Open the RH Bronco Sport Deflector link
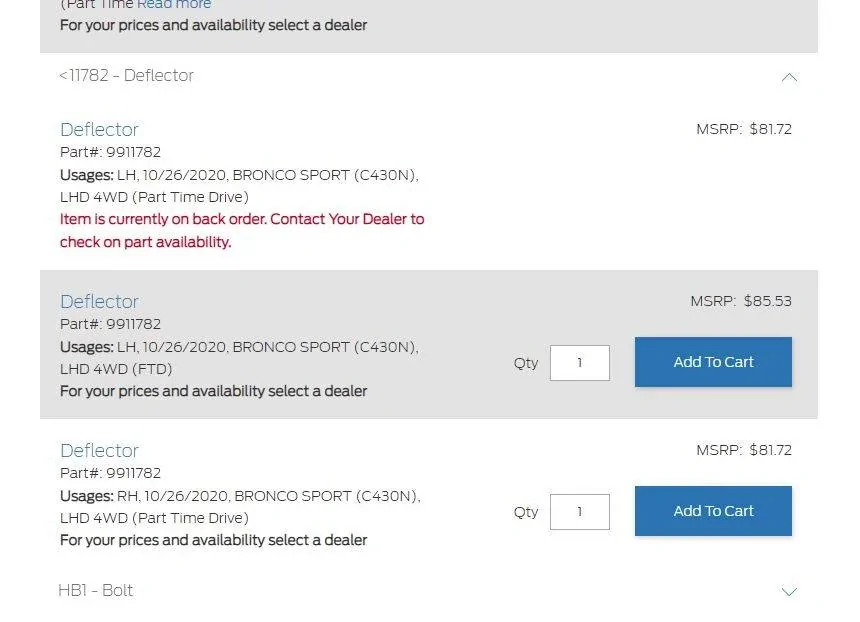This screenshot has width=860, height=622. [x=99, y=450]
